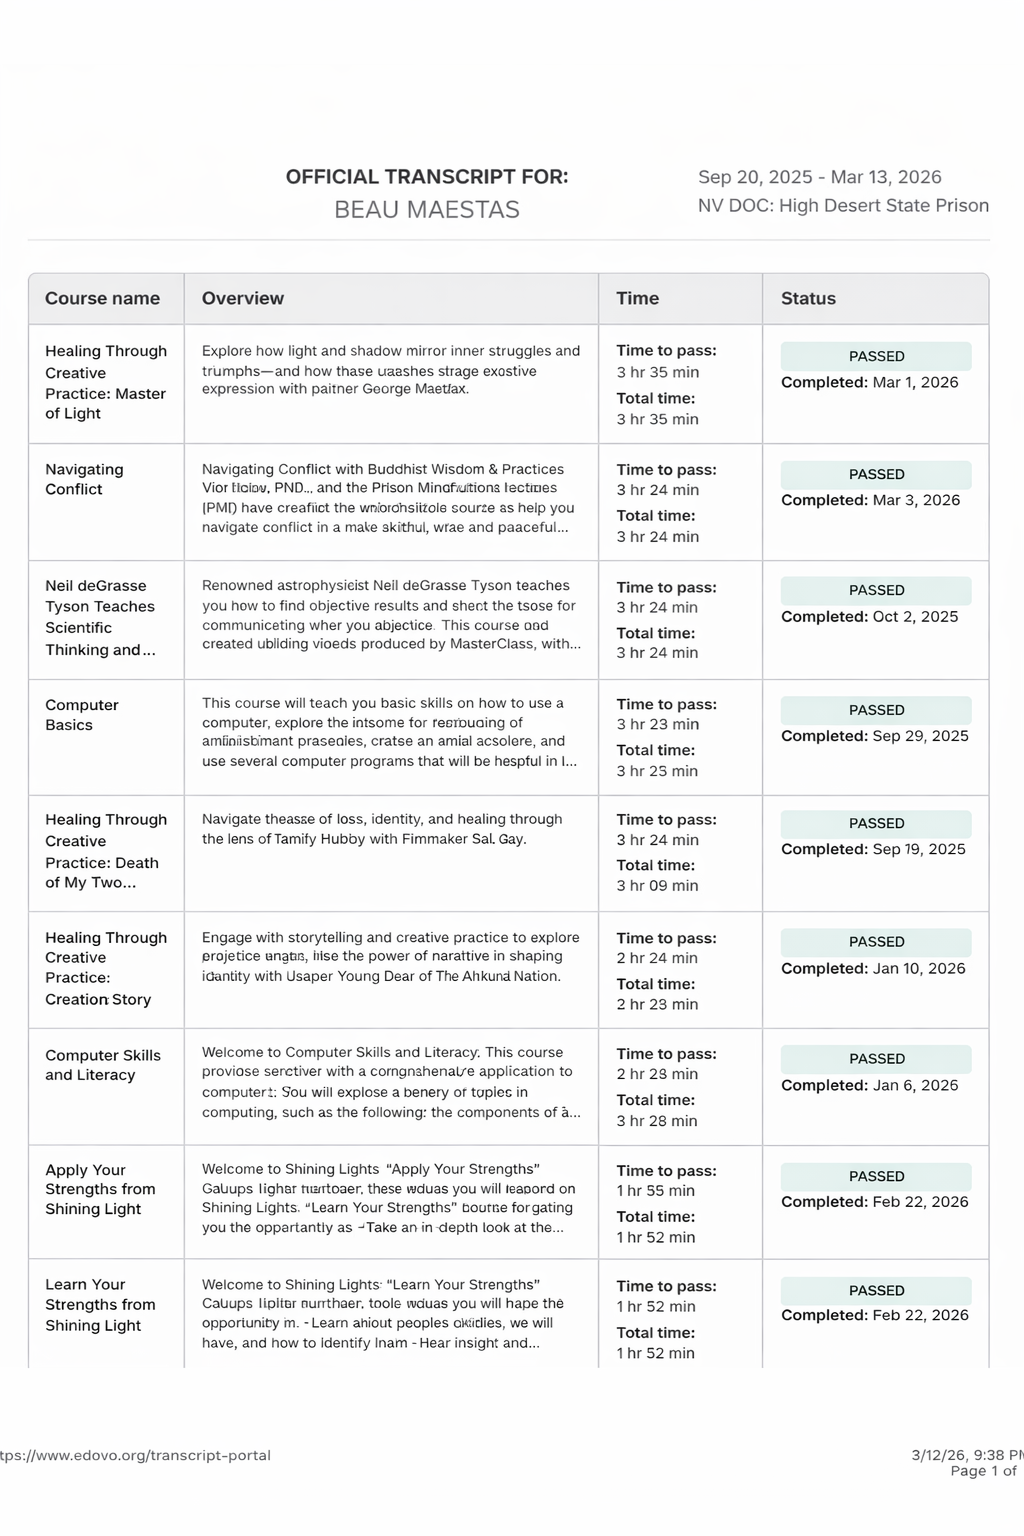
Task: Click Learn Your Strengths from Shining Light title
Action: coord(100,1305)
